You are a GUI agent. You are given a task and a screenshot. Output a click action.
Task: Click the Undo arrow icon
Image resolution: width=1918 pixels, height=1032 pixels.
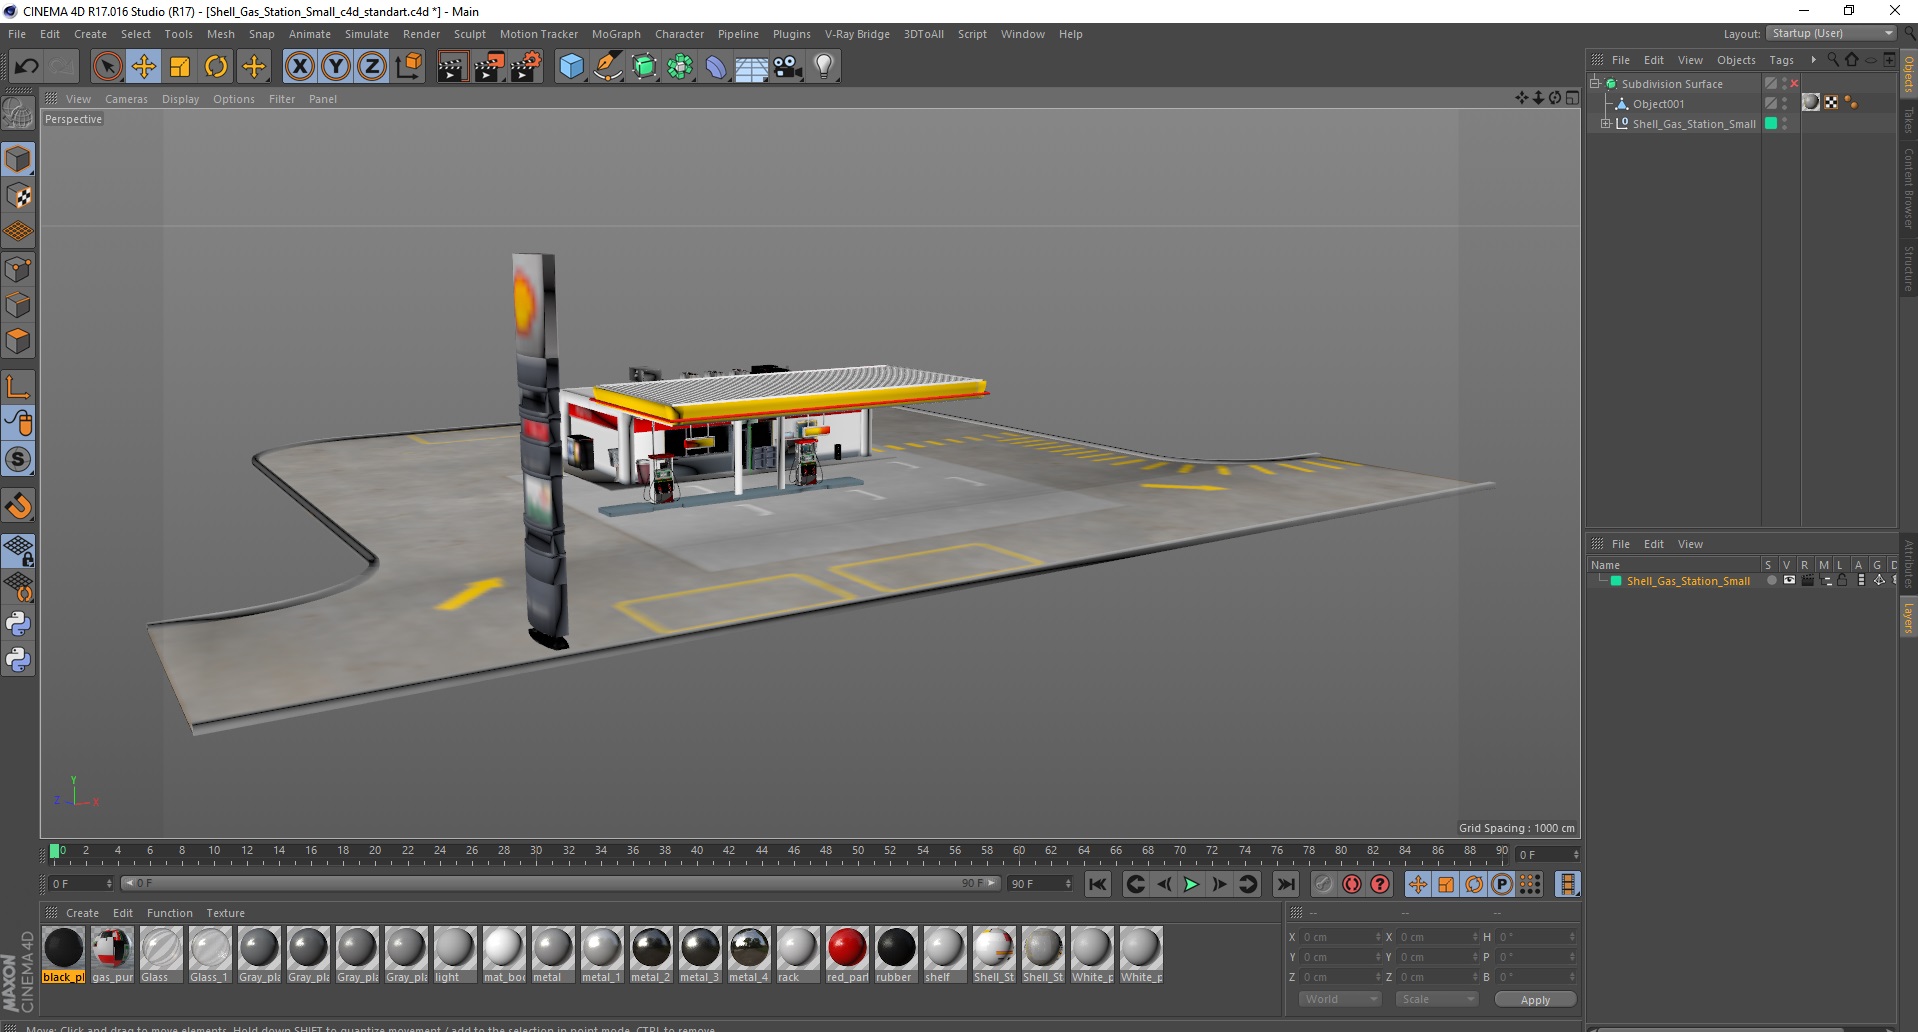point(26,67)
